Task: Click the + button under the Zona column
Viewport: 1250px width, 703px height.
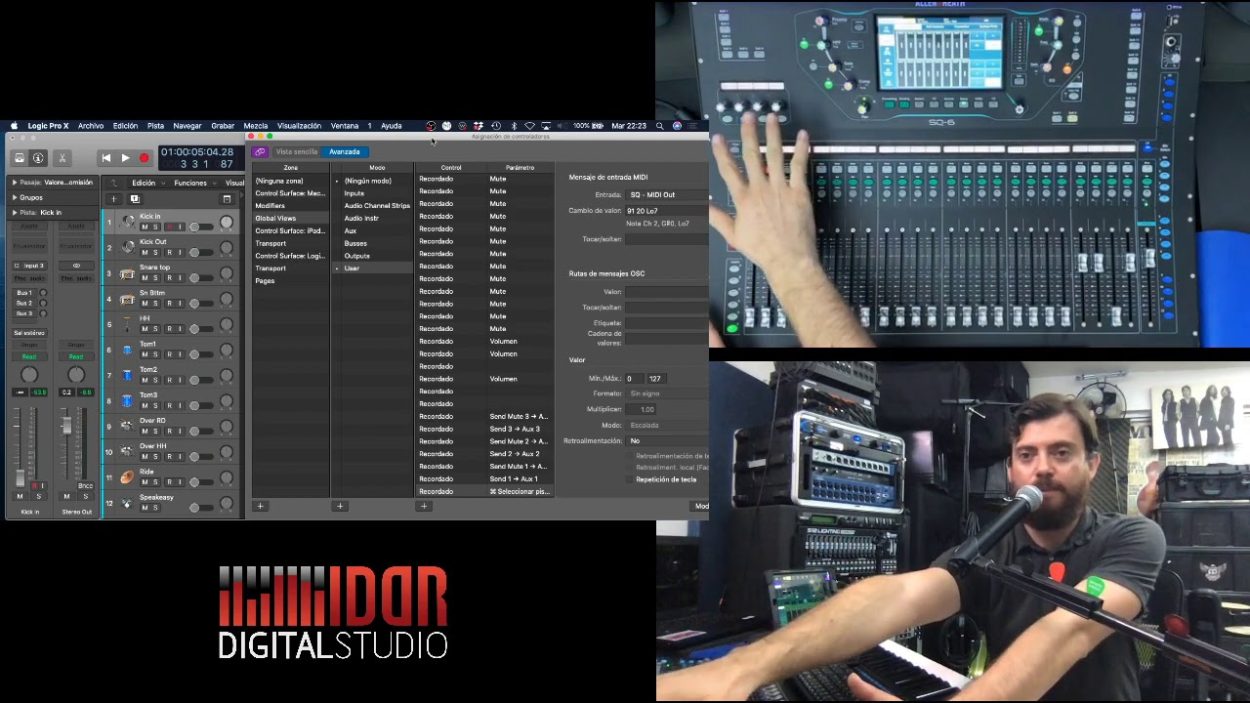Action: pos(259,506)
